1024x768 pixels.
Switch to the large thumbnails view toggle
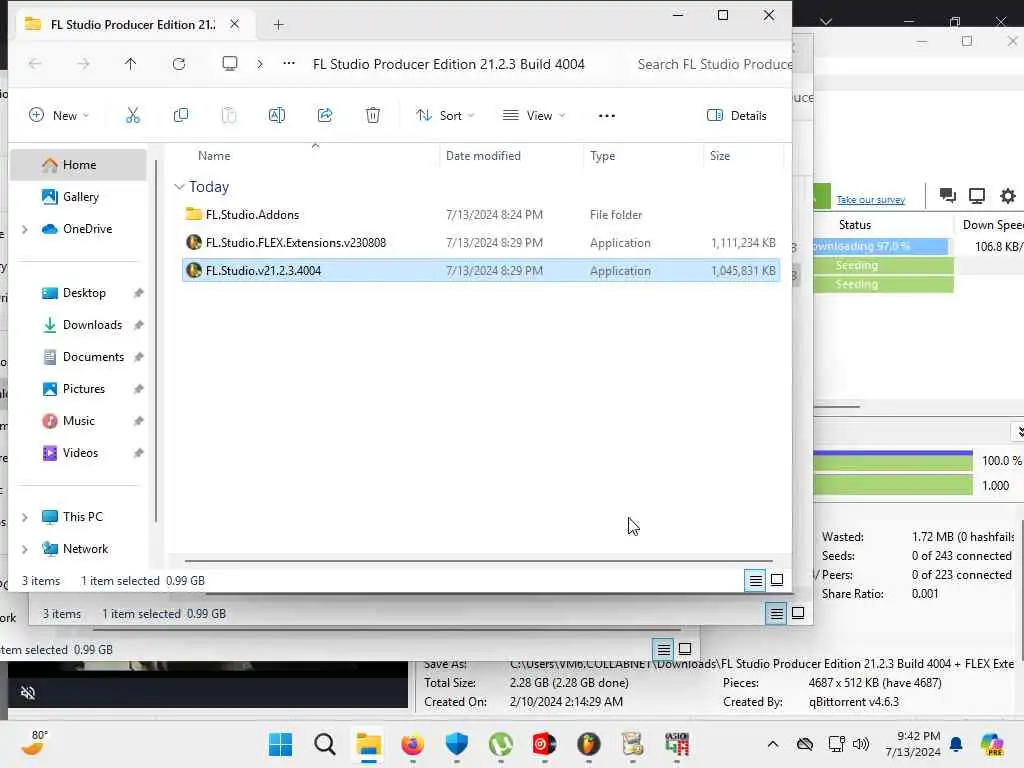pyautogui.click(x=777, y=580)
